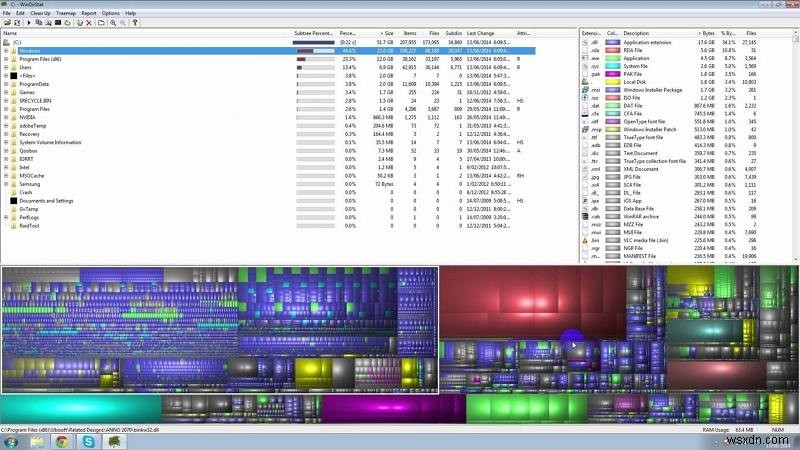Click the Windows Installer Package .msi icon
The height and width of the screenshot is (450, 800).
(585, 90)
